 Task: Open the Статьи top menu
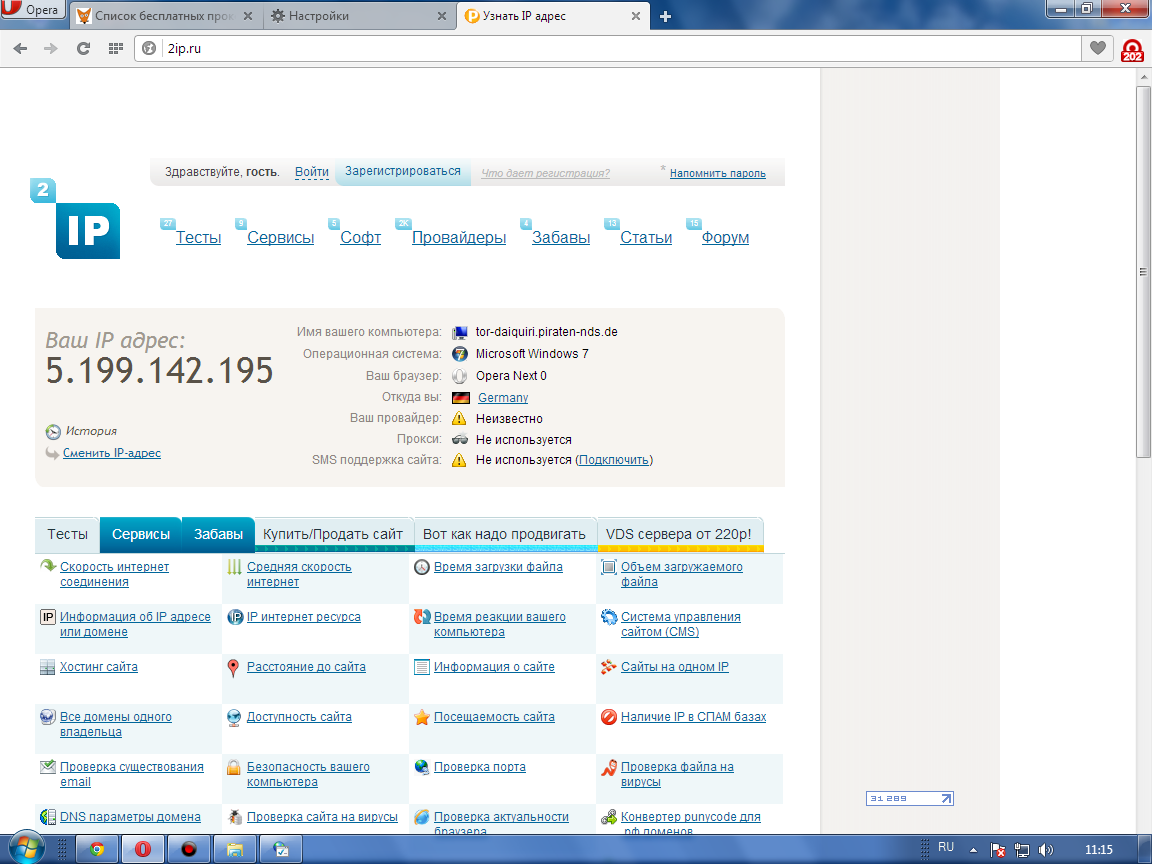tap(646, 237)
